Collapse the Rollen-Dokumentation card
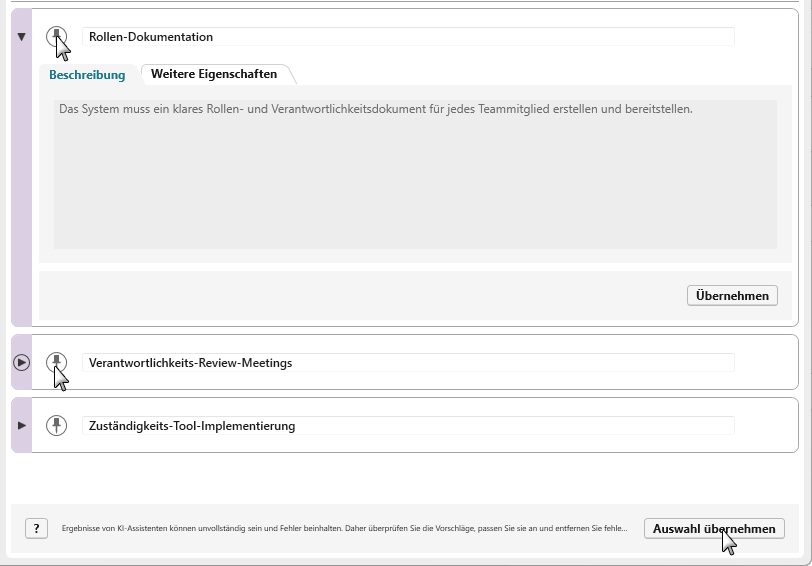812x566 pixels. click(21, 37)
